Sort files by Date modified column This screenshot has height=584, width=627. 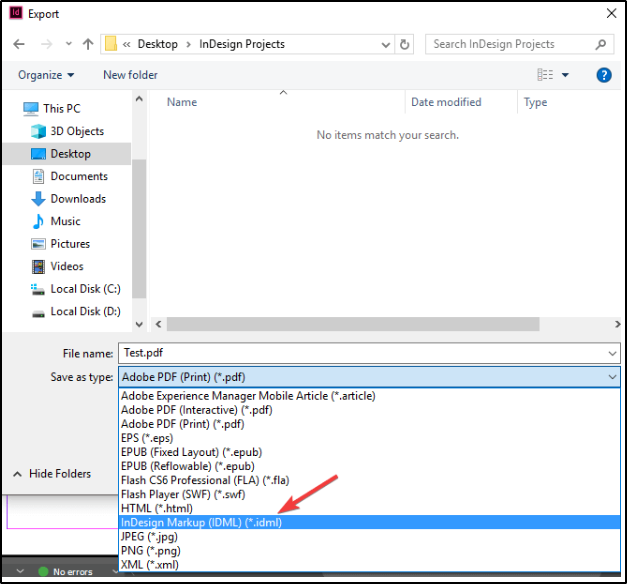(446, 102)
